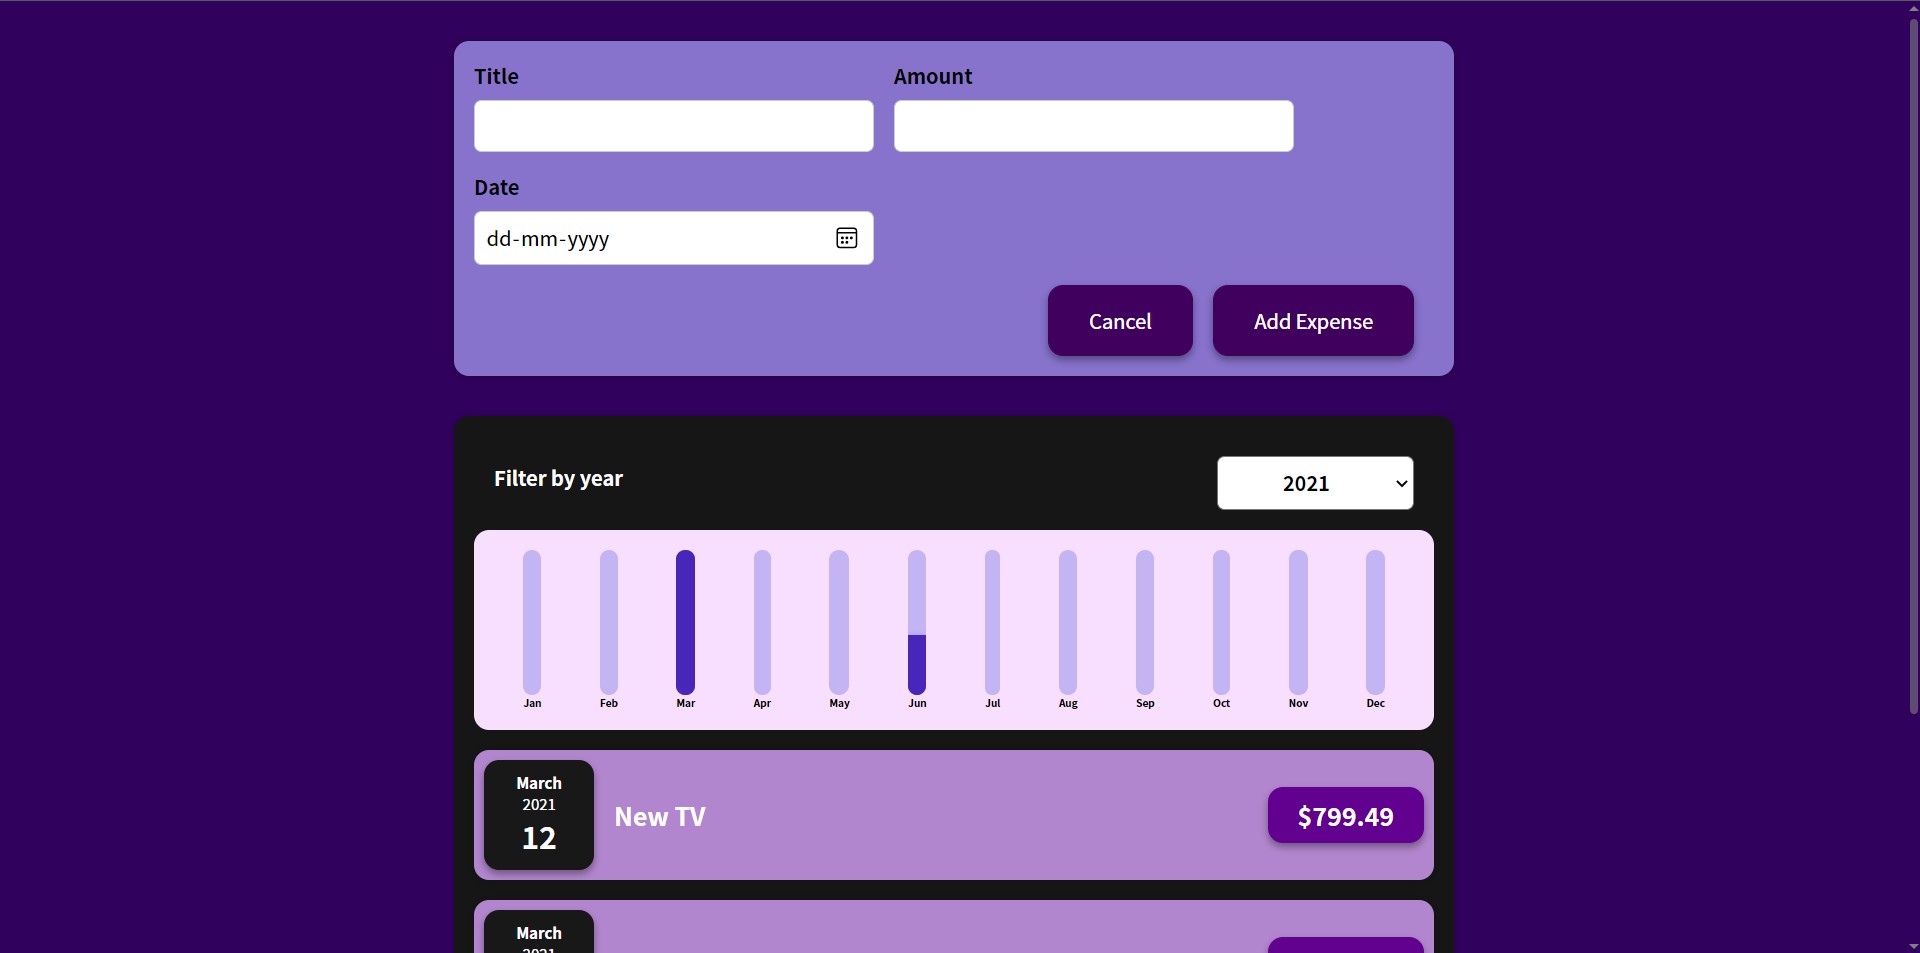
Task: Click the Feb chart bar
Action: pyautogui.click(x=609, y=622)
